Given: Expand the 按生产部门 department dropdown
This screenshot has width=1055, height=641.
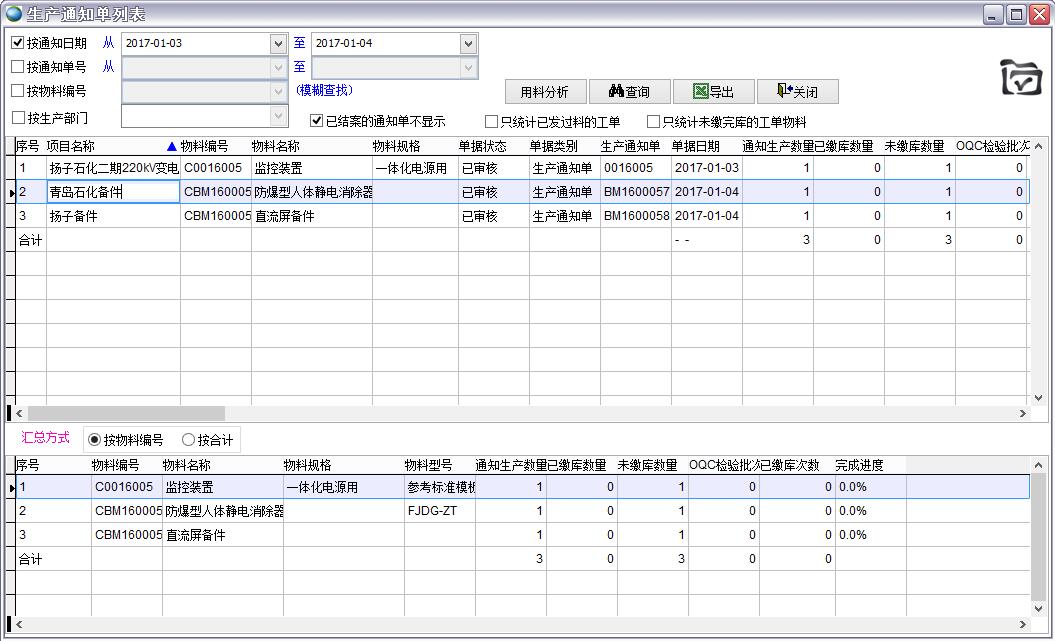Looking at the screenshot, I should (x=278, y=116).
